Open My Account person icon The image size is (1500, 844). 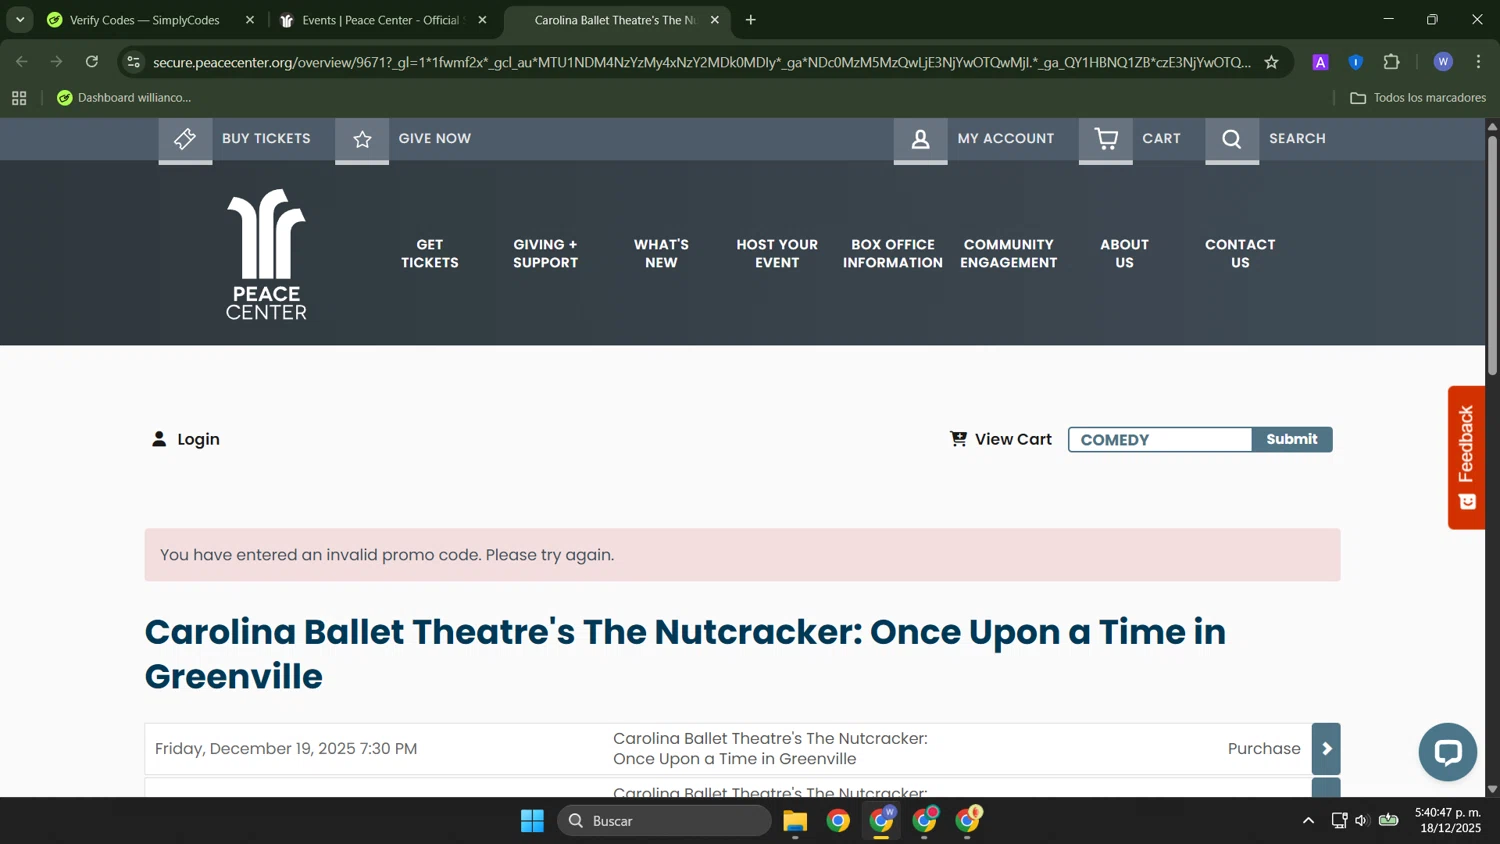coord(920,139)
